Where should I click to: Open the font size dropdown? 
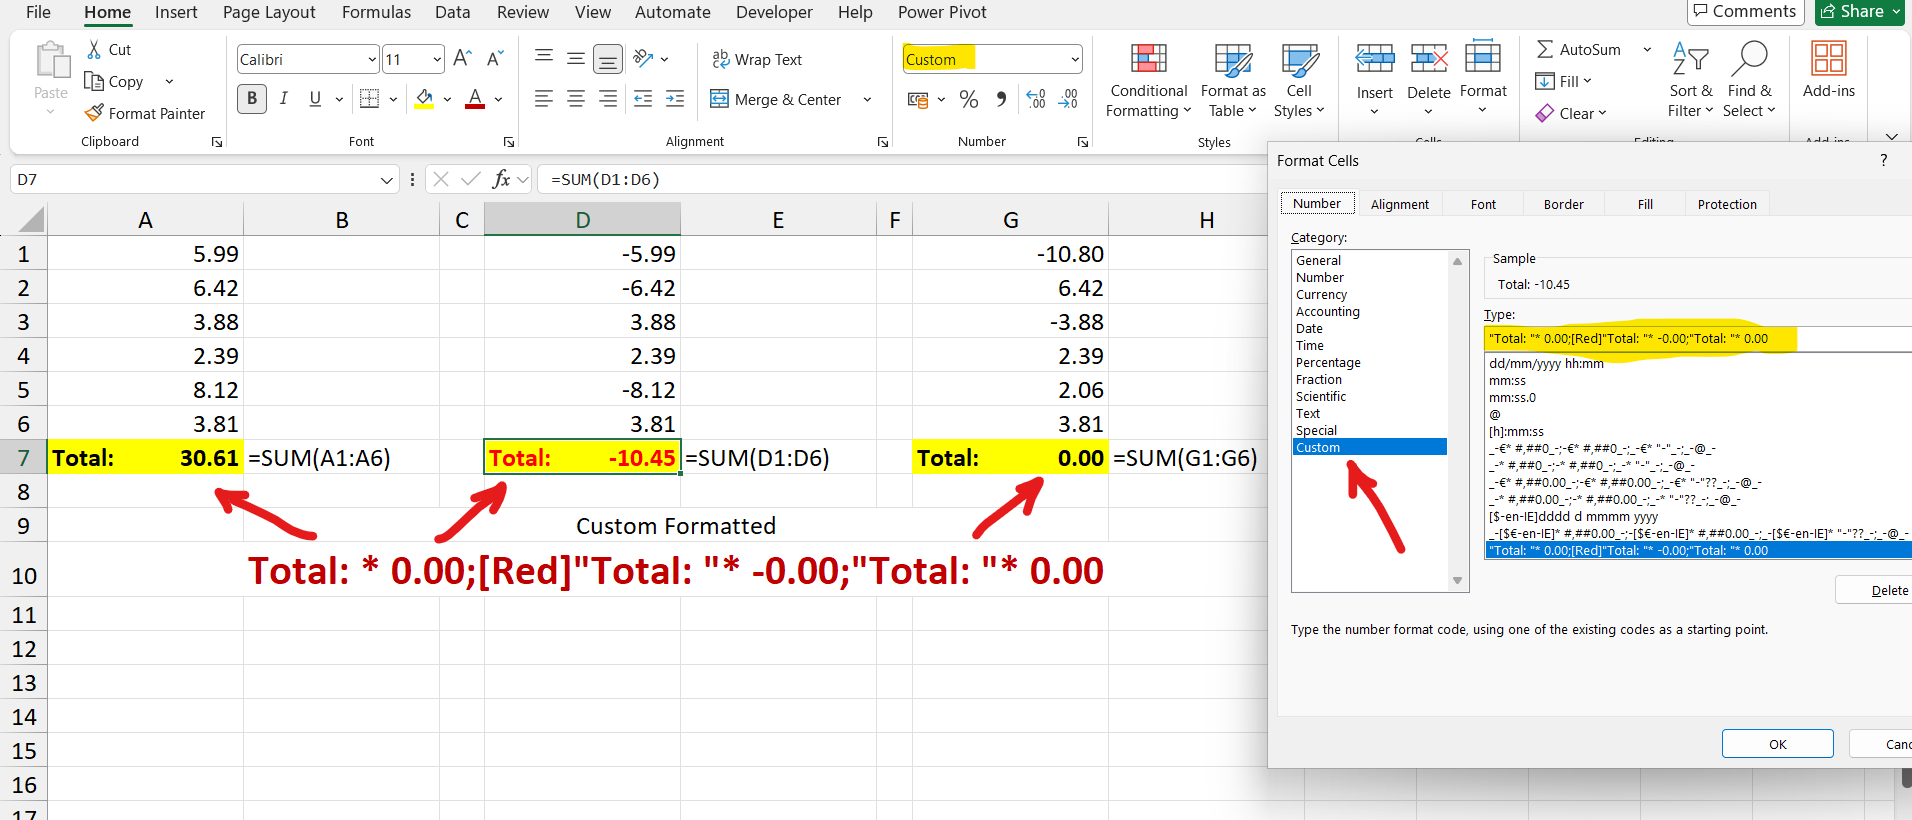[x=437, y=59]
